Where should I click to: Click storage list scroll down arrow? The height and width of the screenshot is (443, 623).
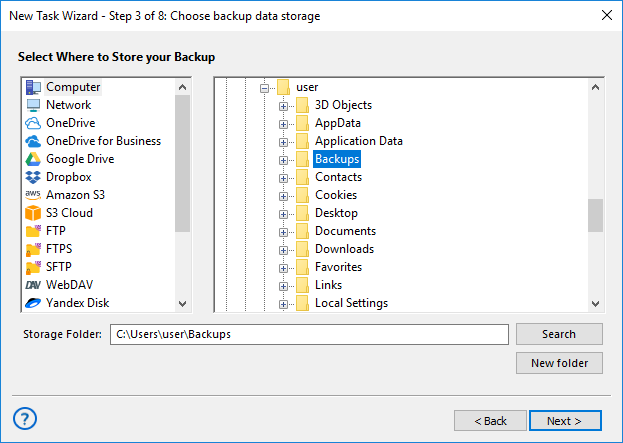(x=182, y=304)
